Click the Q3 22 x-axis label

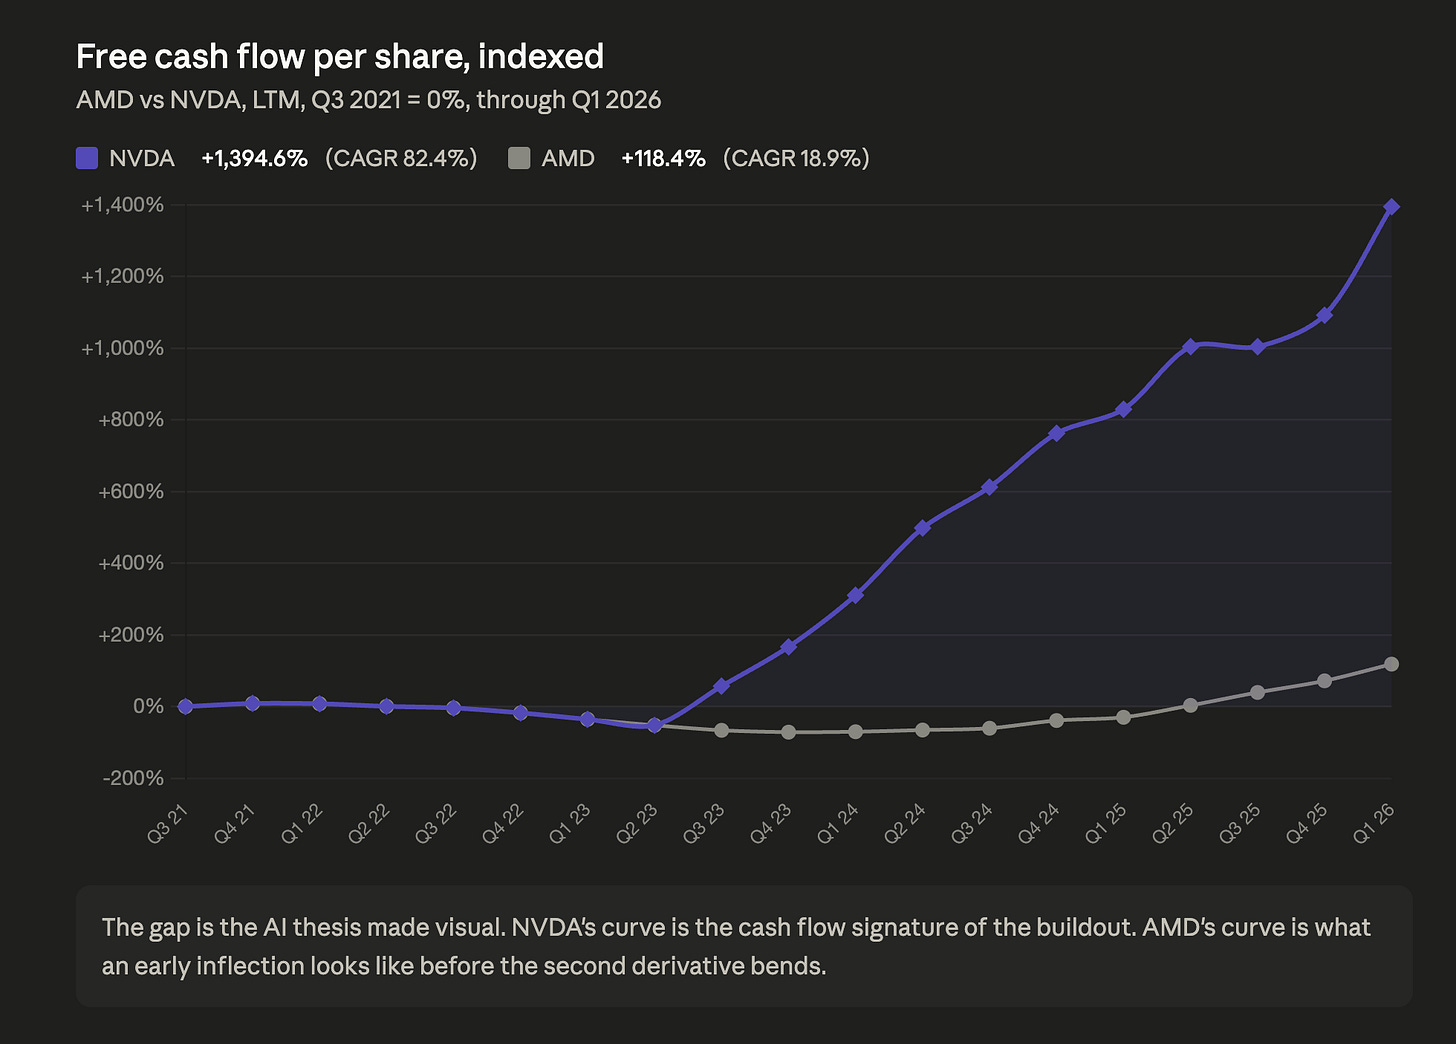point(435,823)
